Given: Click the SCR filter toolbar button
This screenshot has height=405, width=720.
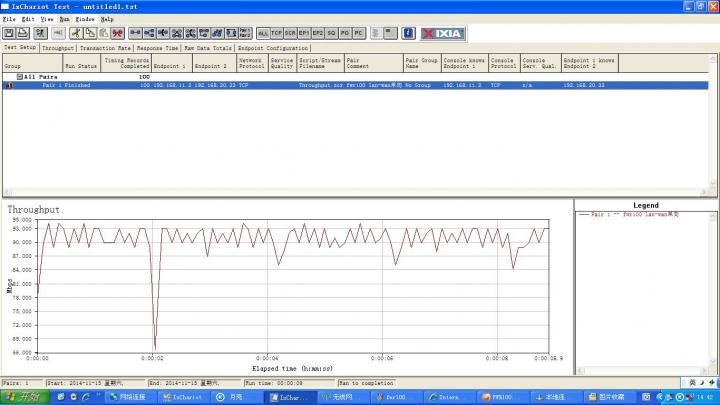Looking at the screenshot, I should [x=290, y=33].
